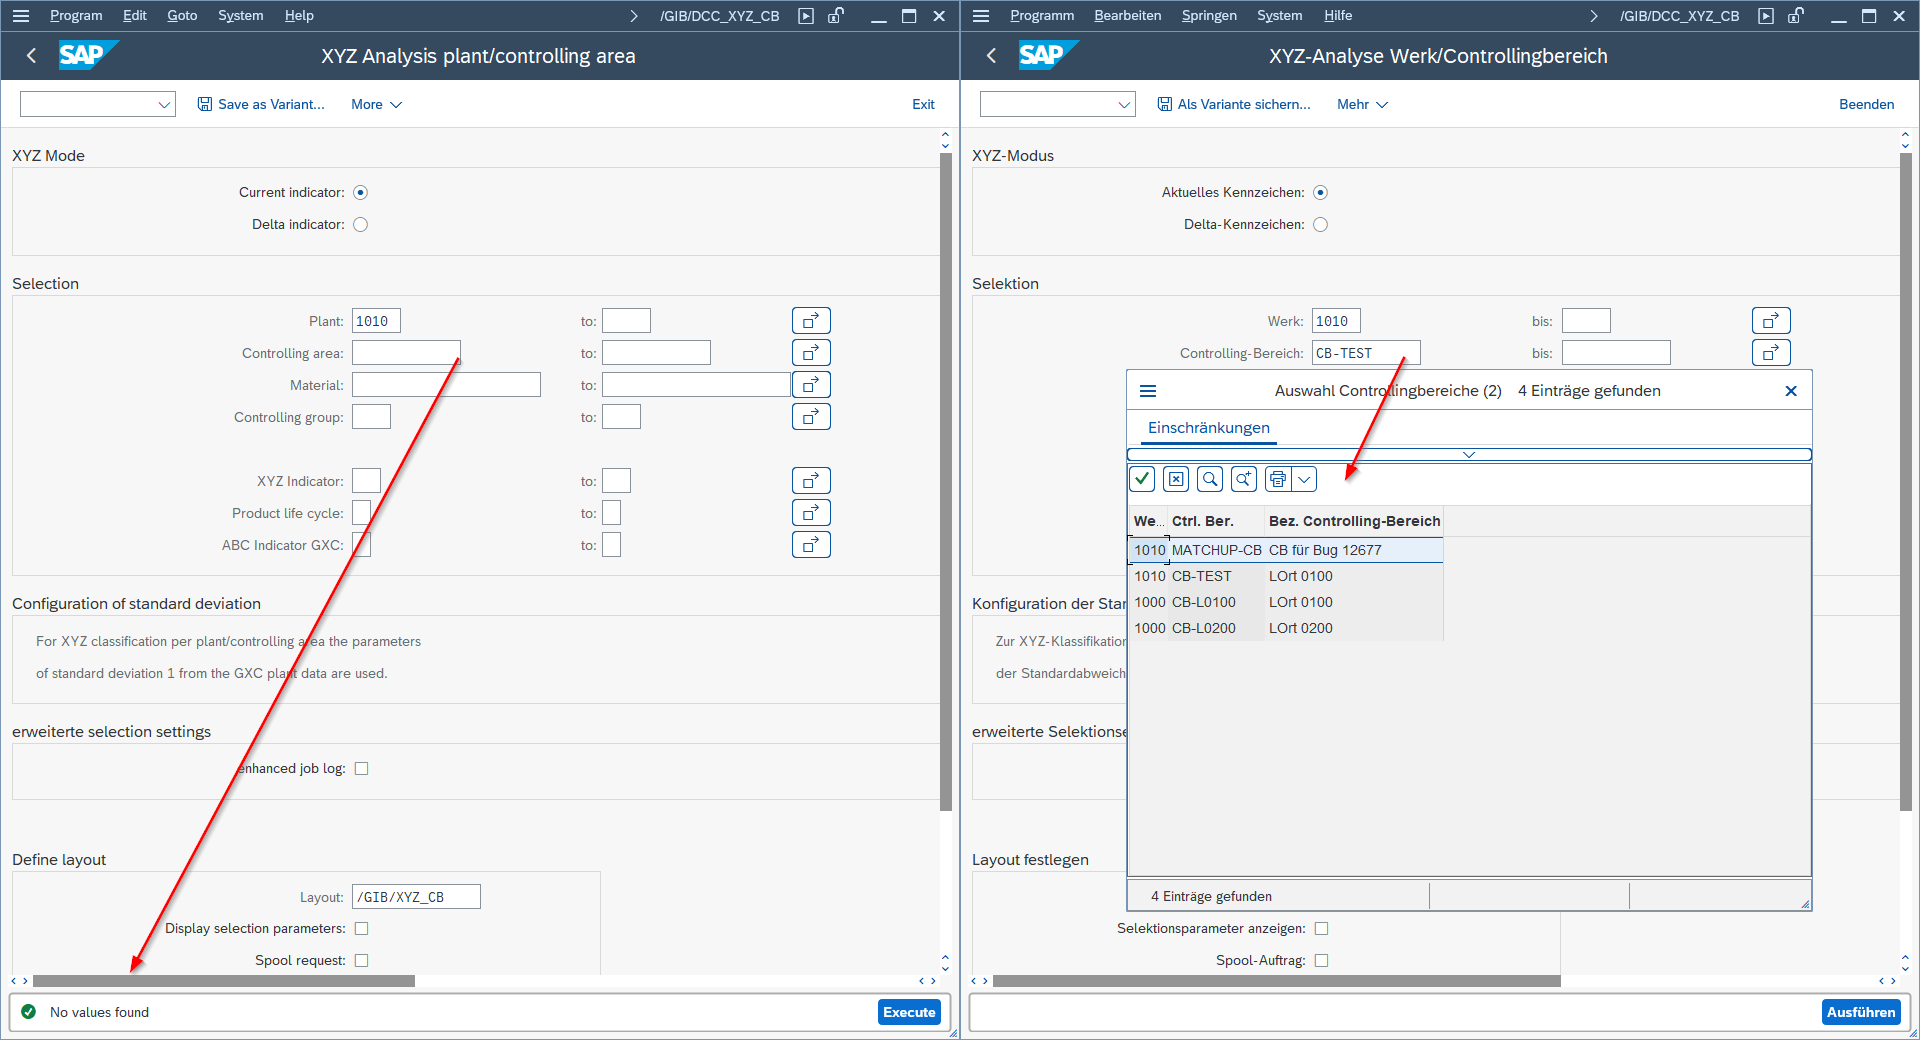
Task: Open multiple selection for XYZ Indicator
Action: [811, 481]
